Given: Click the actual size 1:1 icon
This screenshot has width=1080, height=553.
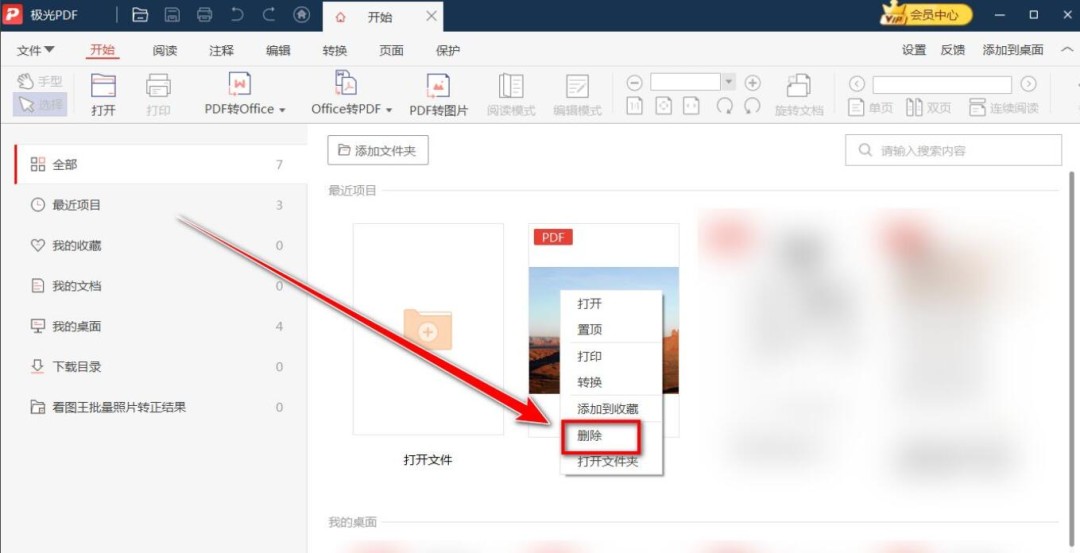Looking at the screenshot, I should (634, 106).
